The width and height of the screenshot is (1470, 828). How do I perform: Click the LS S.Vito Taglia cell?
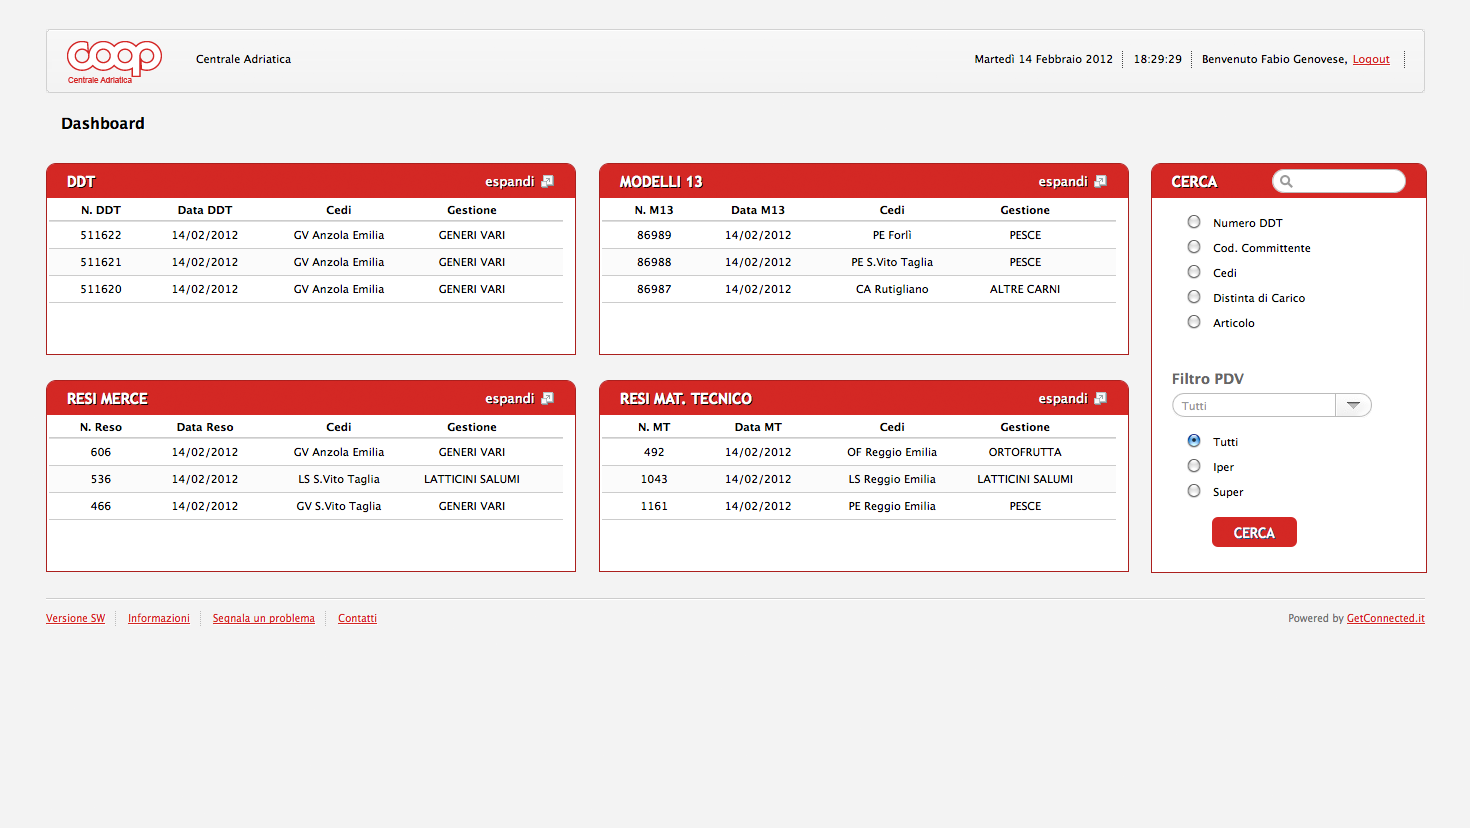(339, 479)
